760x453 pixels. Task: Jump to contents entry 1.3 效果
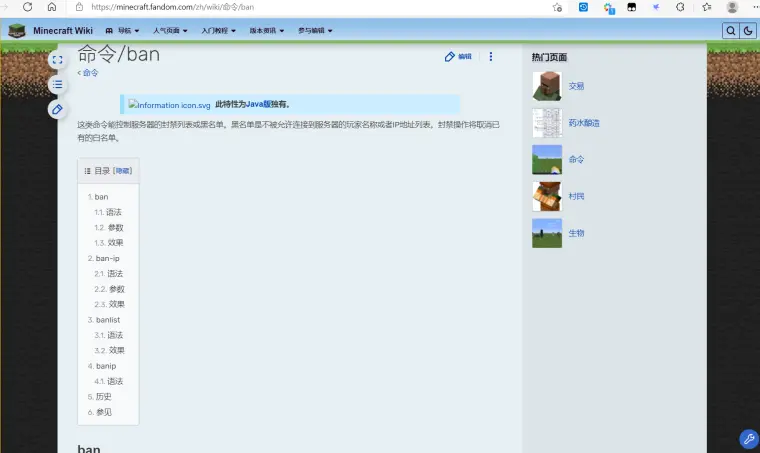(109, 243)
